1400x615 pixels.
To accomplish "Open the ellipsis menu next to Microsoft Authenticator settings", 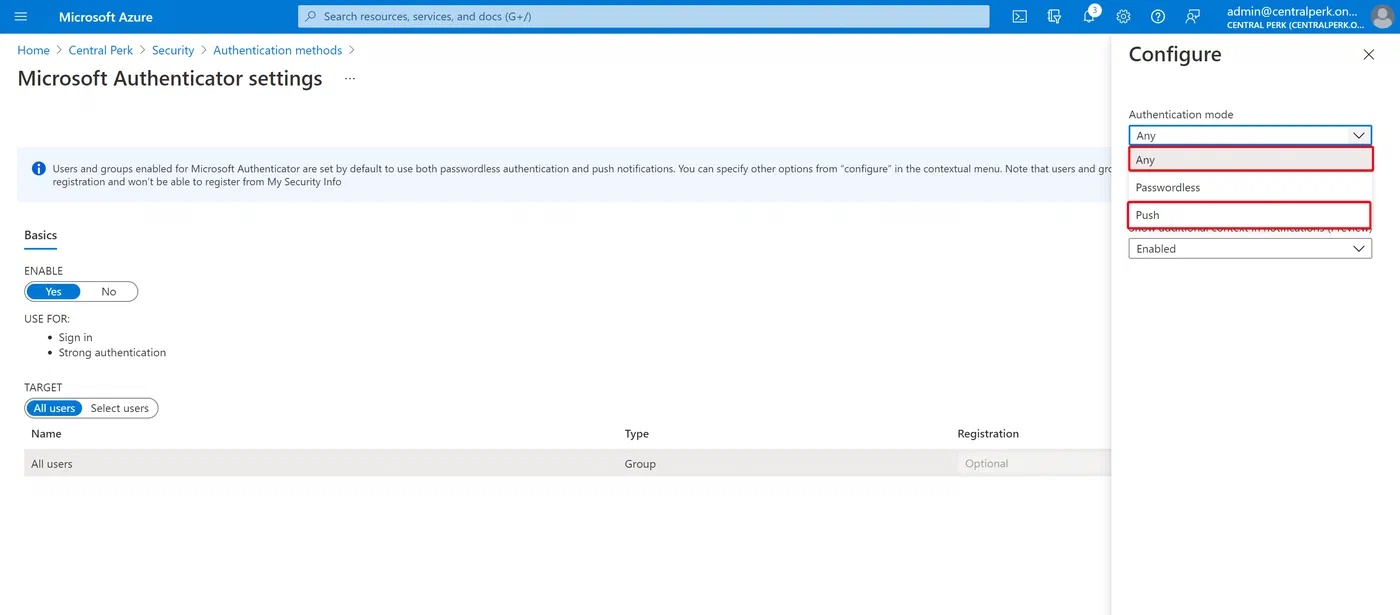I will point(350,78).
